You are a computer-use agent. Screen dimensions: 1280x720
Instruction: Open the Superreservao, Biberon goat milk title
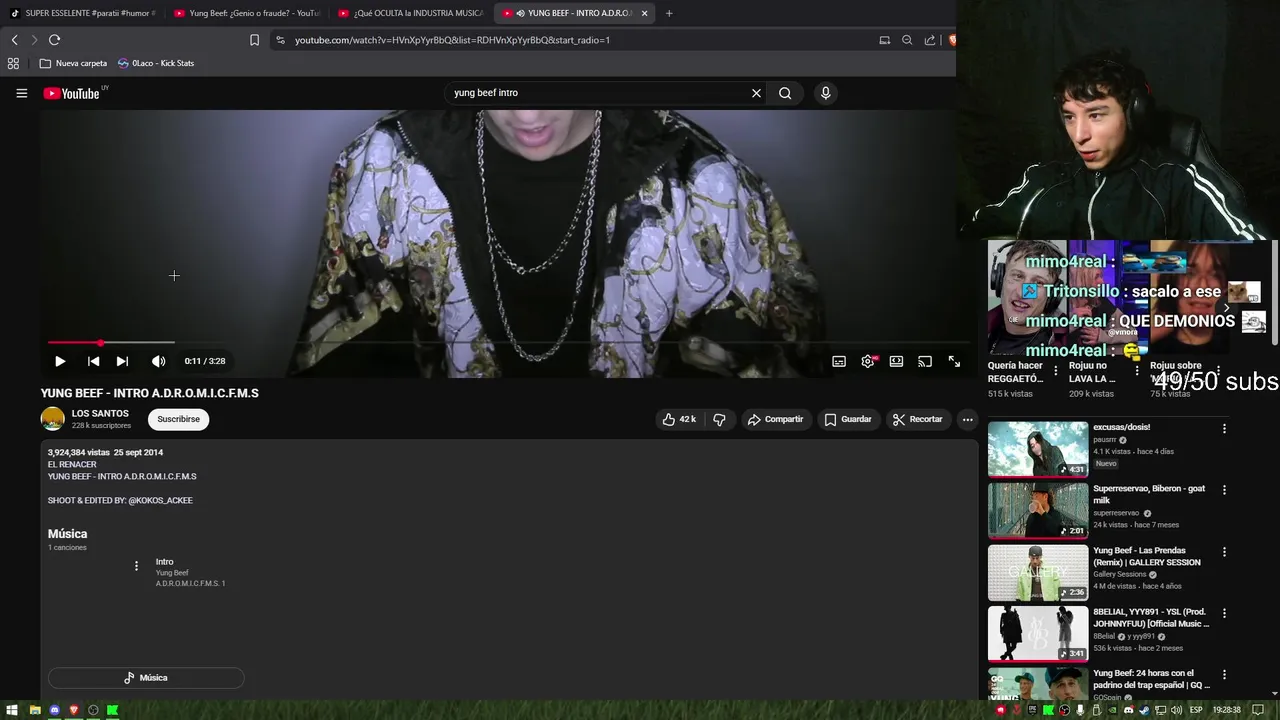point(1149,494)
